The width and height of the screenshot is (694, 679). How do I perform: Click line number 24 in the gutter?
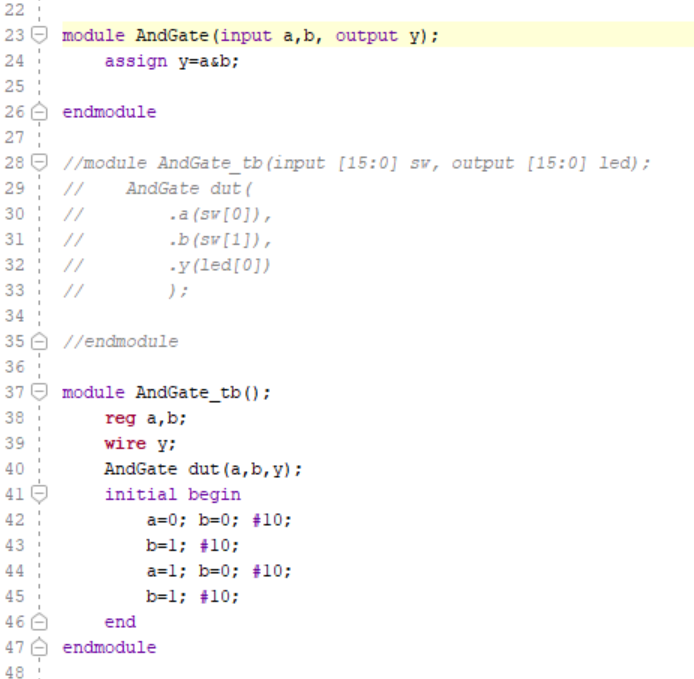14,61
